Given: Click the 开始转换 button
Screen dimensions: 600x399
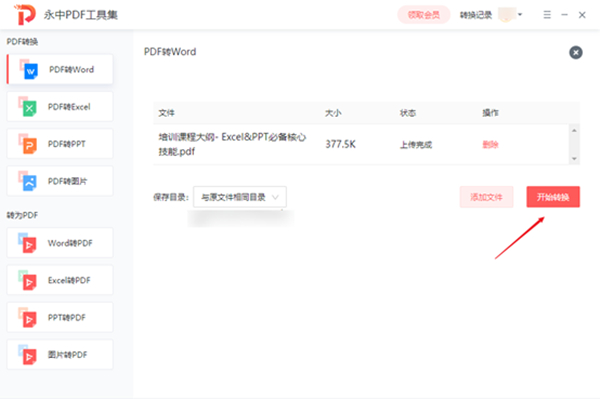Looking at the screenshot, I should click(x=553, y=197).
